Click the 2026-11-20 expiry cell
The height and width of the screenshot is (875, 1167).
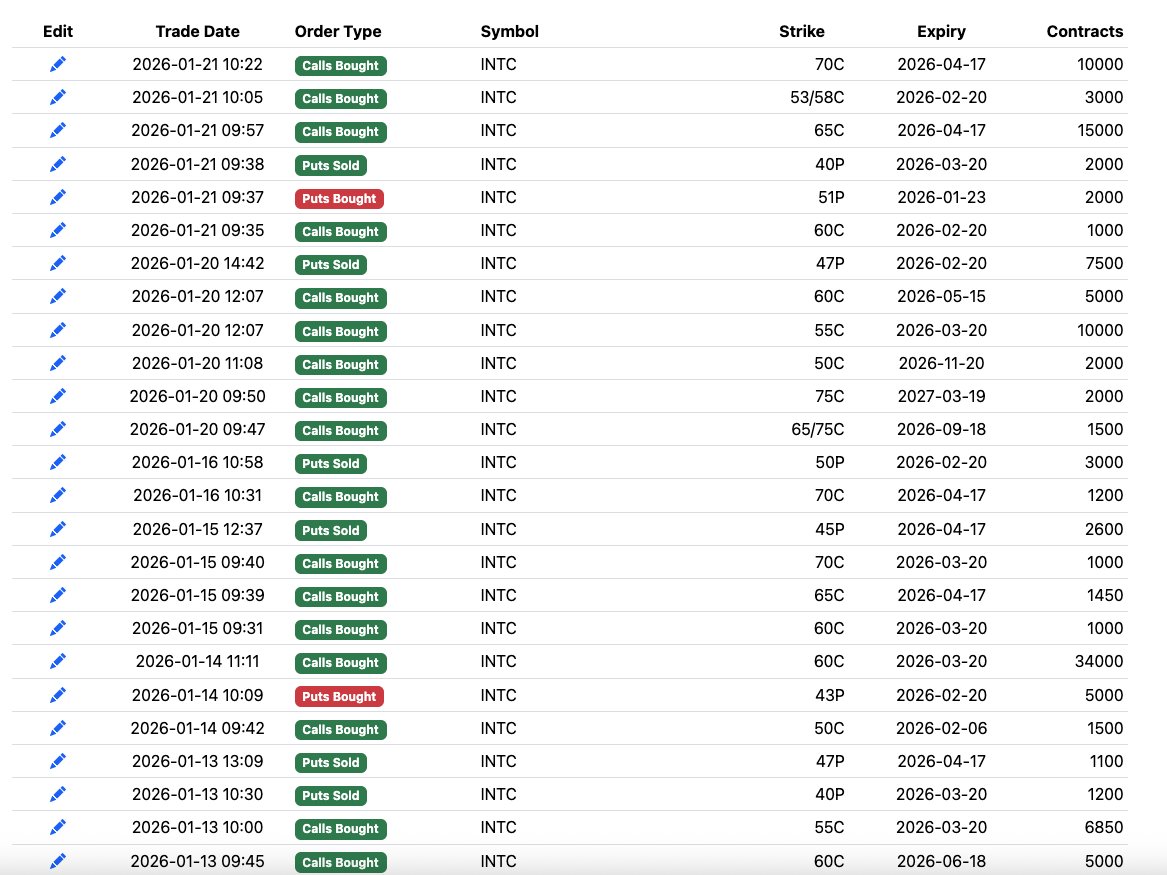pyautogui.click(x=941, y=363)
